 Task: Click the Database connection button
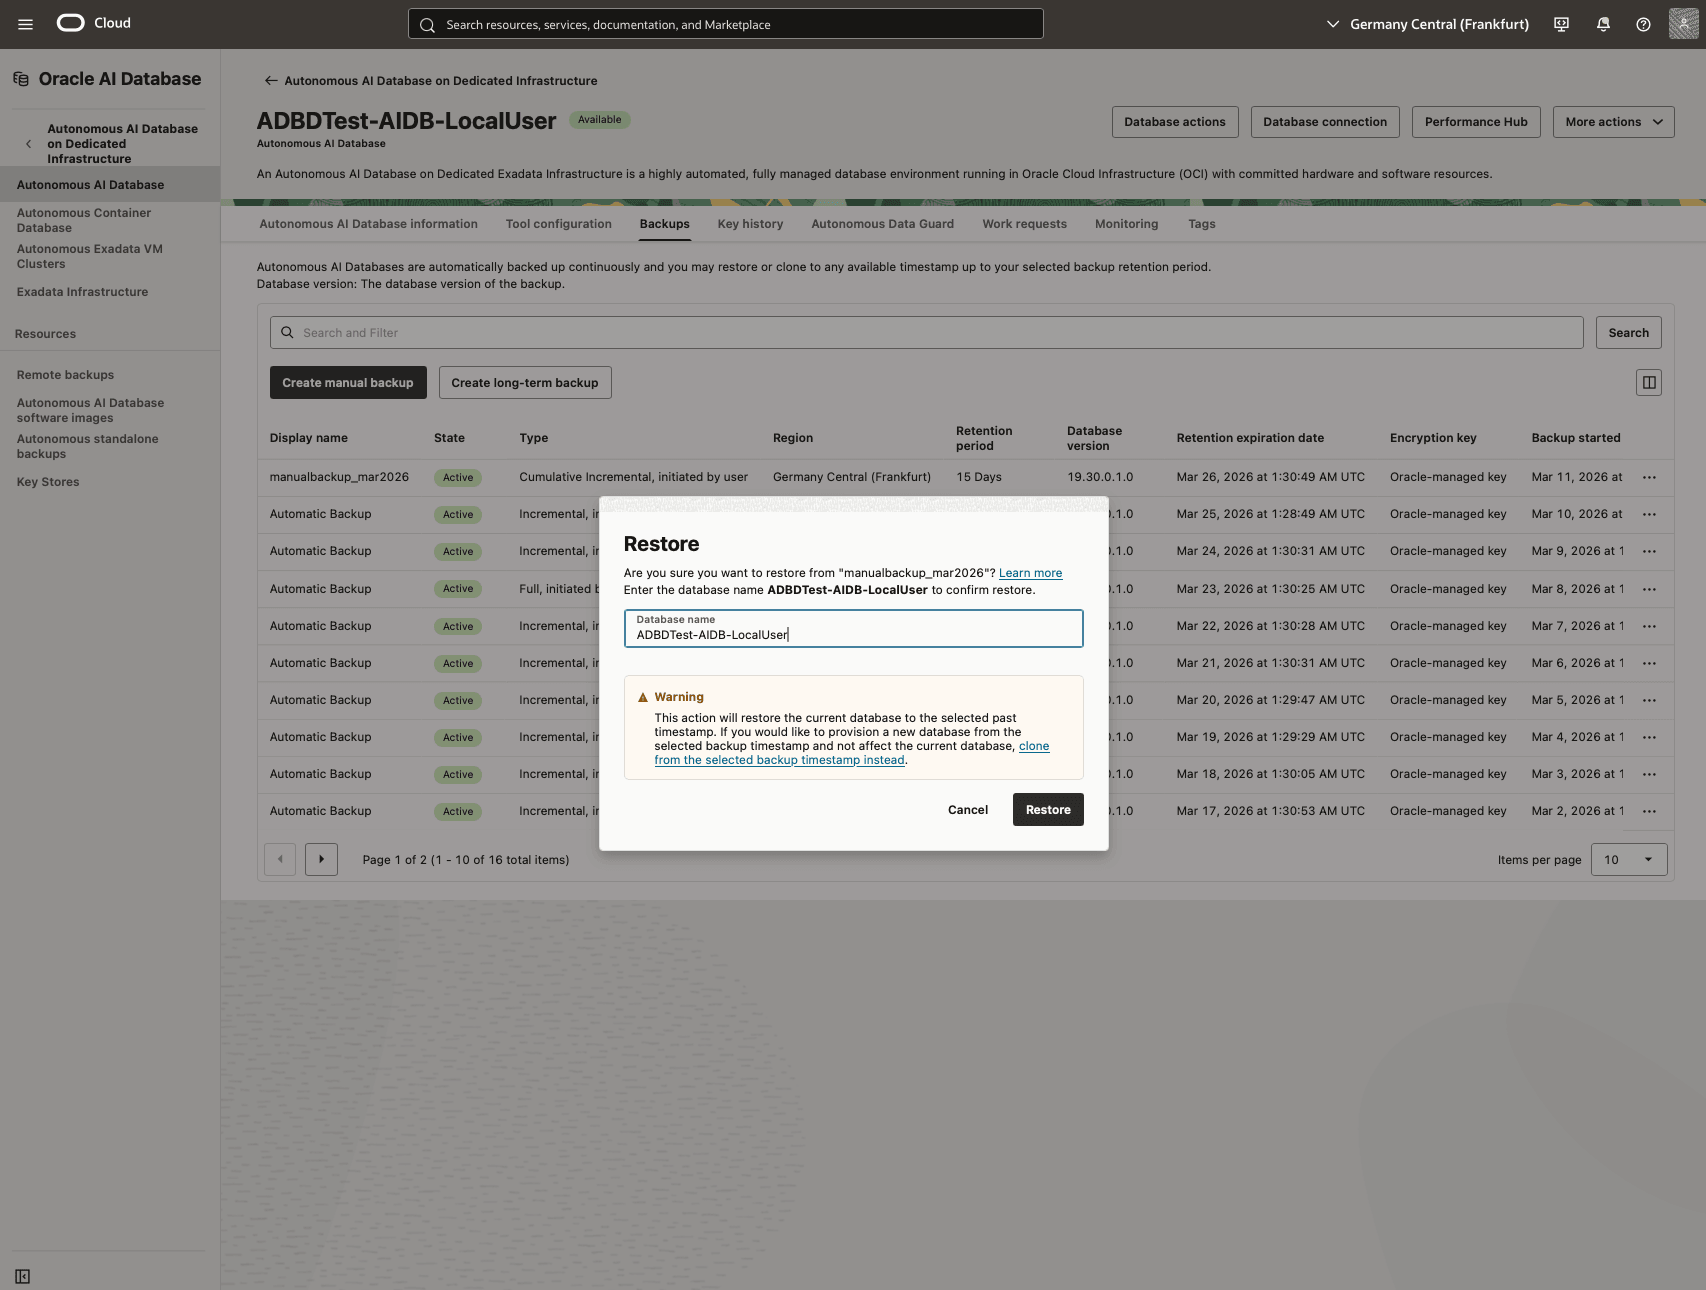point(1325,122)
